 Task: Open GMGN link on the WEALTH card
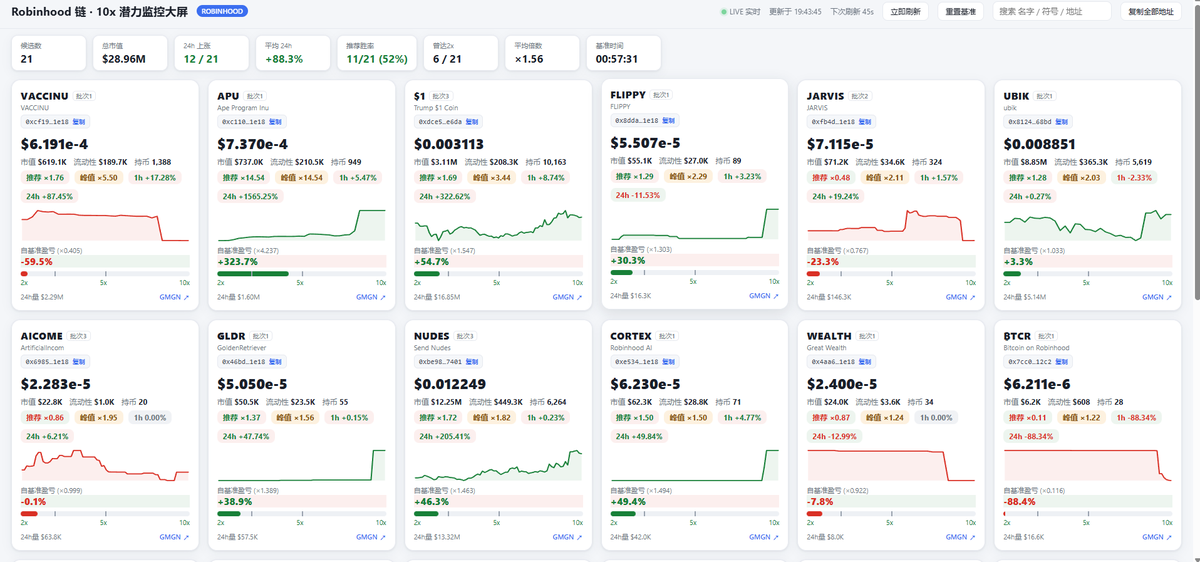960,537
